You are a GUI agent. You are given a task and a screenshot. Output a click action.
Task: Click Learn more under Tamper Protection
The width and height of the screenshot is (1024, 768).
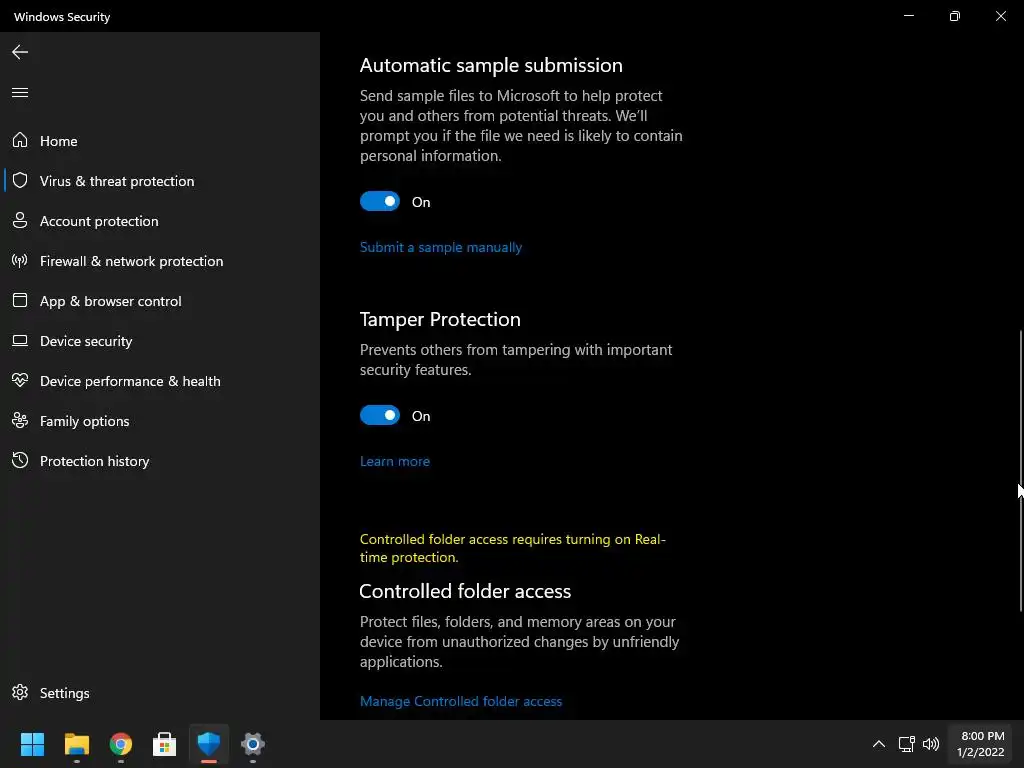pos(394,461)
